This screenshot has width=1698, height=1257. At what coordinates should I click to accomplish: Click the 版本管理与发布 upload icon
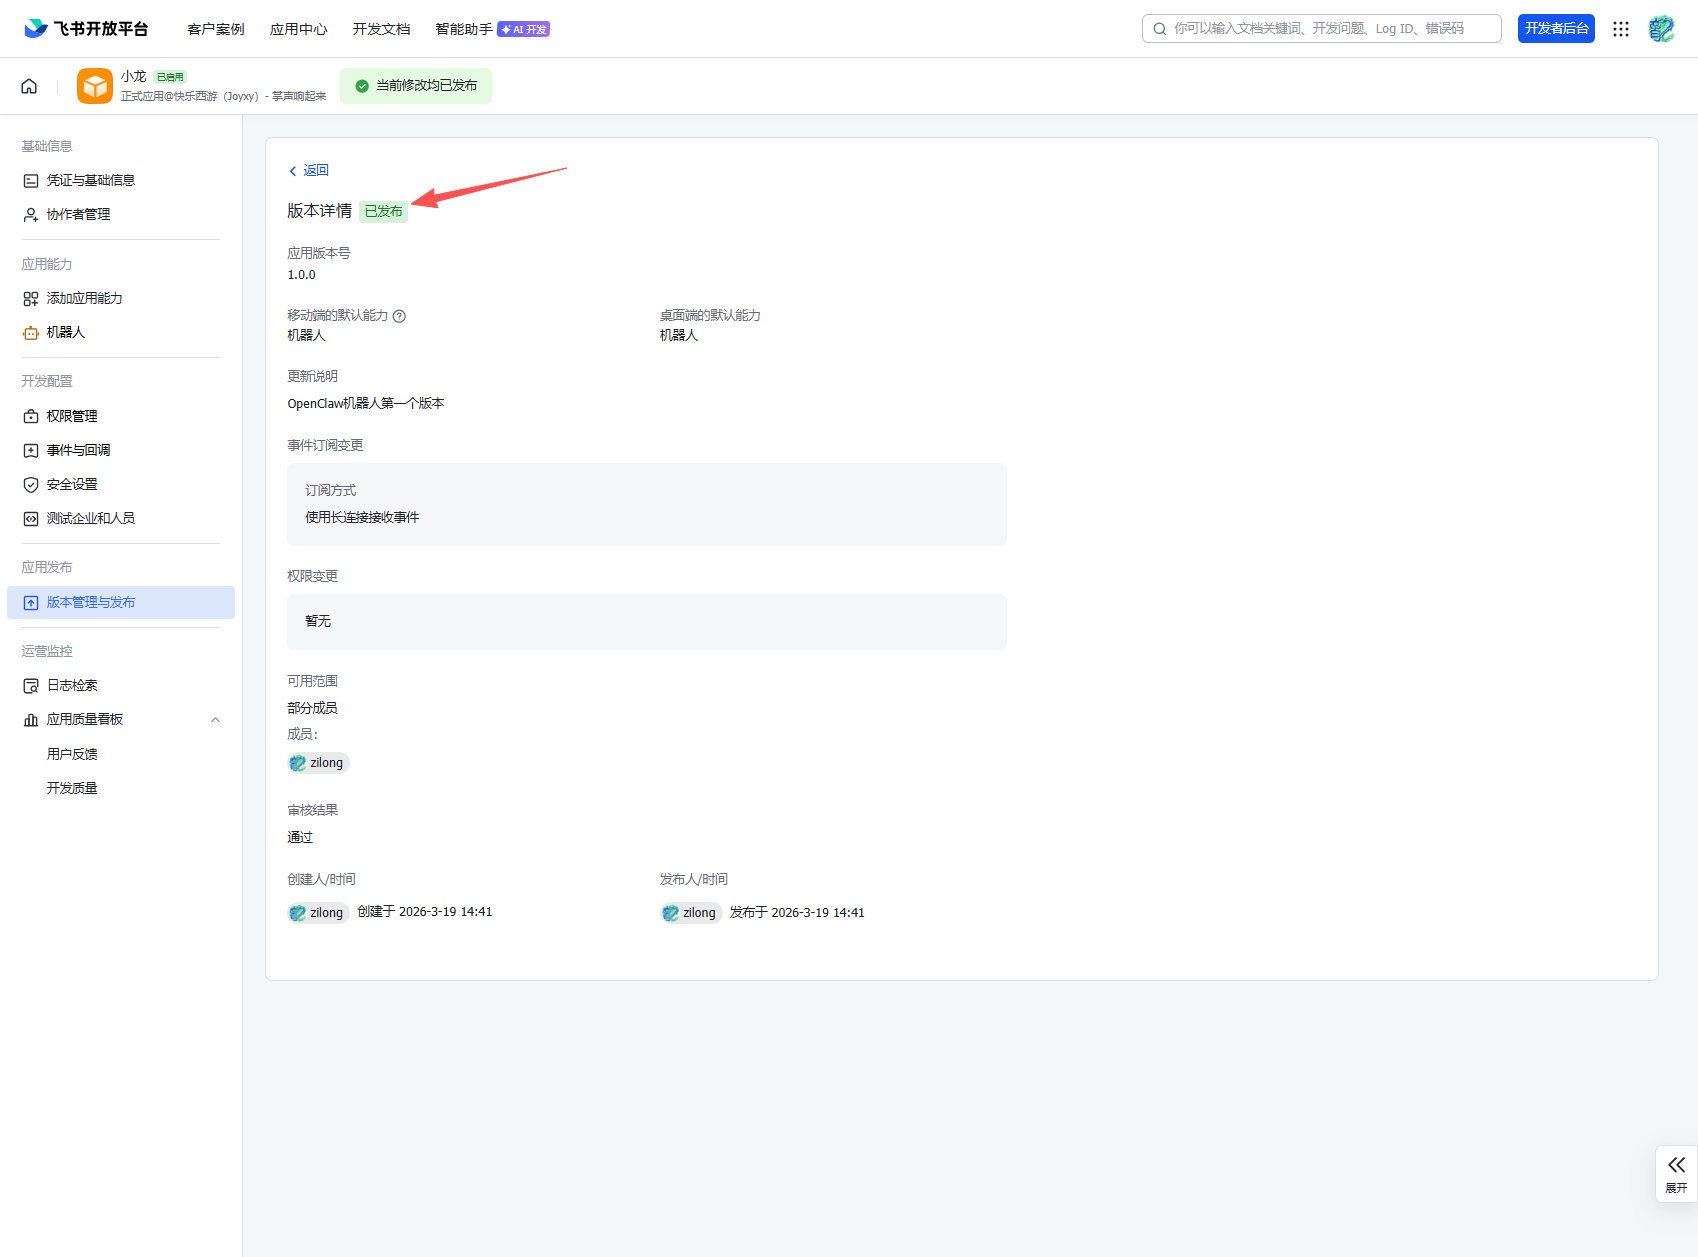point(31,603)
